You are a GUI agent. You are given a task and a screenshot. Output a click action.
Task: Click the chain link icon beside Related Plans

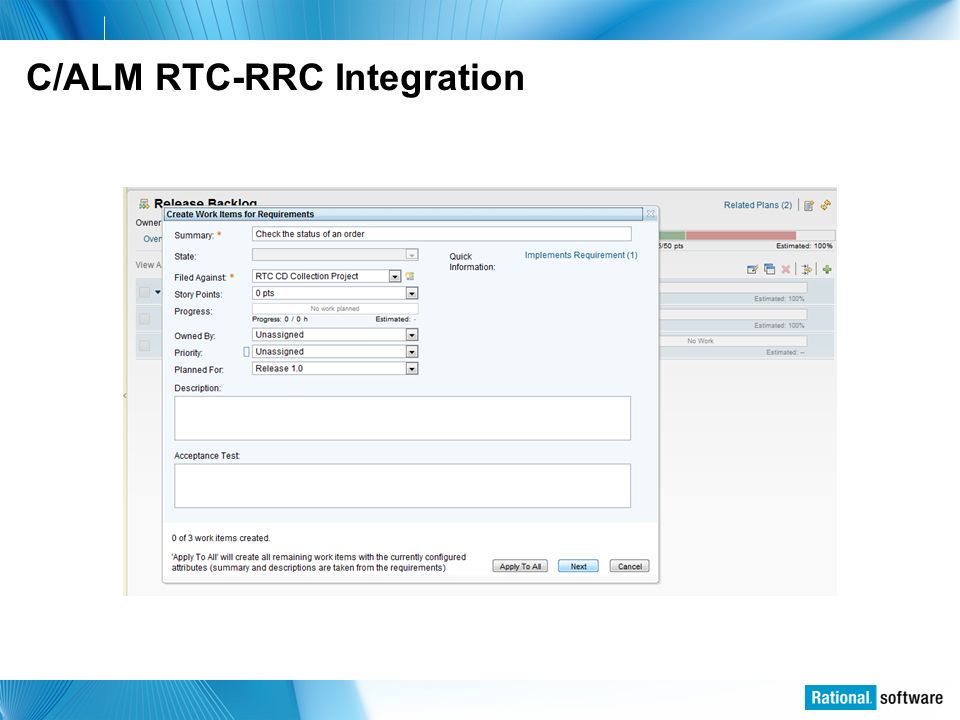[x=825, y=205]
